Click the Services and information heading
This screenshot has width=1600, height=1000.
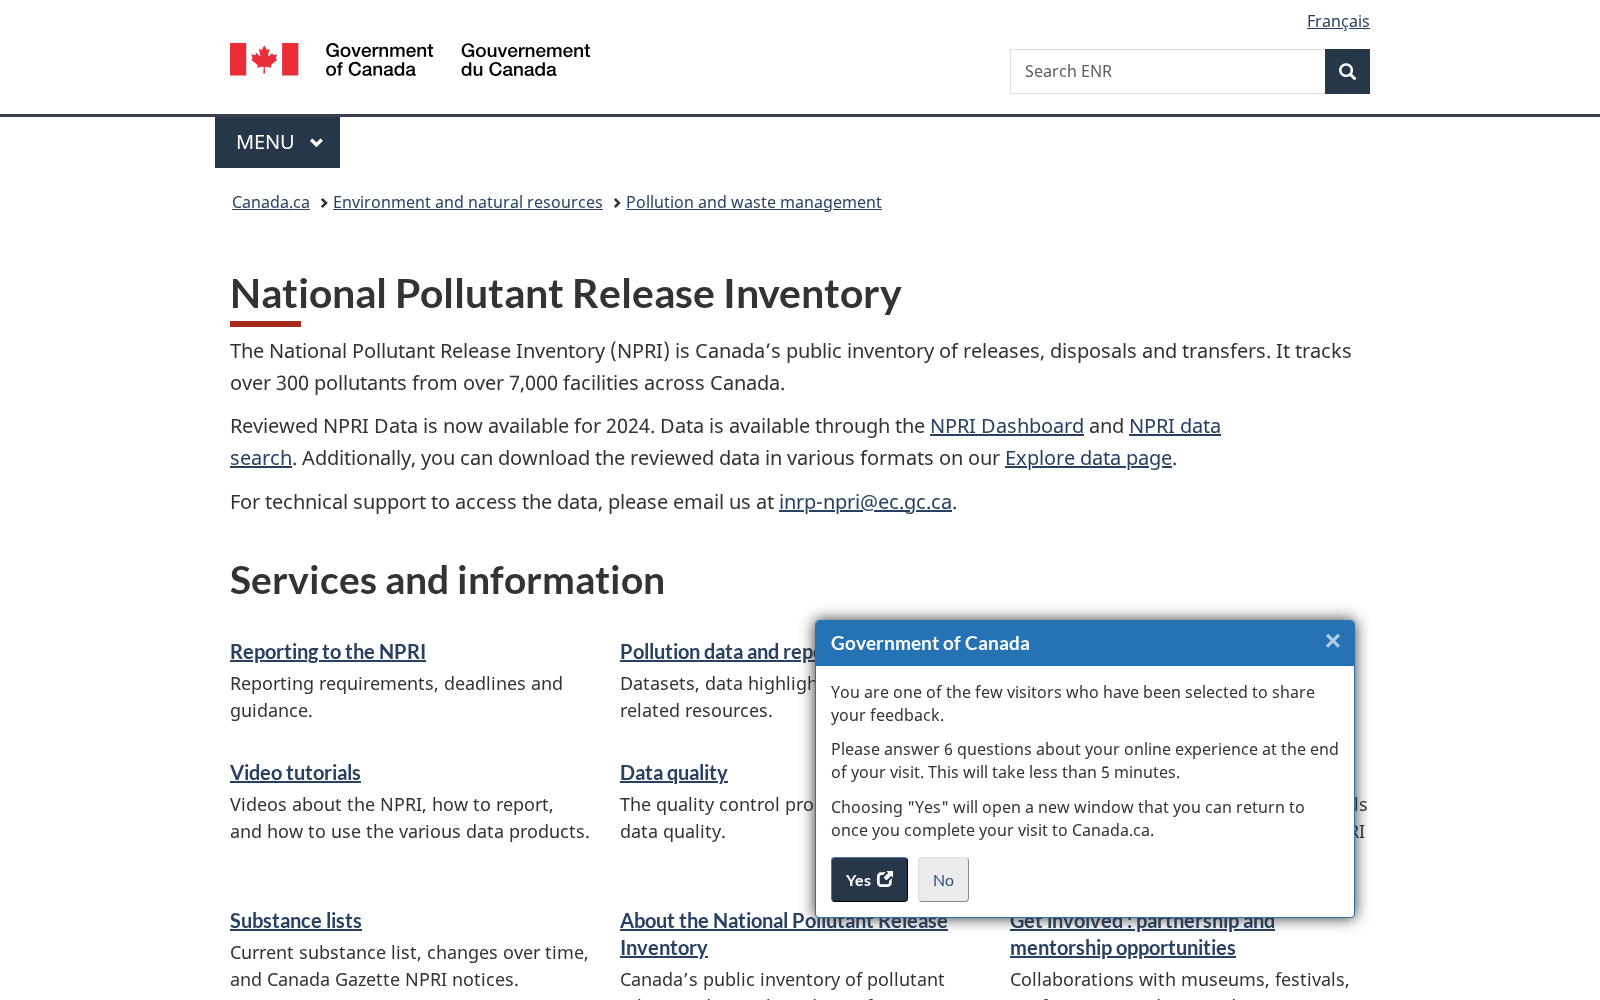click(x=447, y=581)
